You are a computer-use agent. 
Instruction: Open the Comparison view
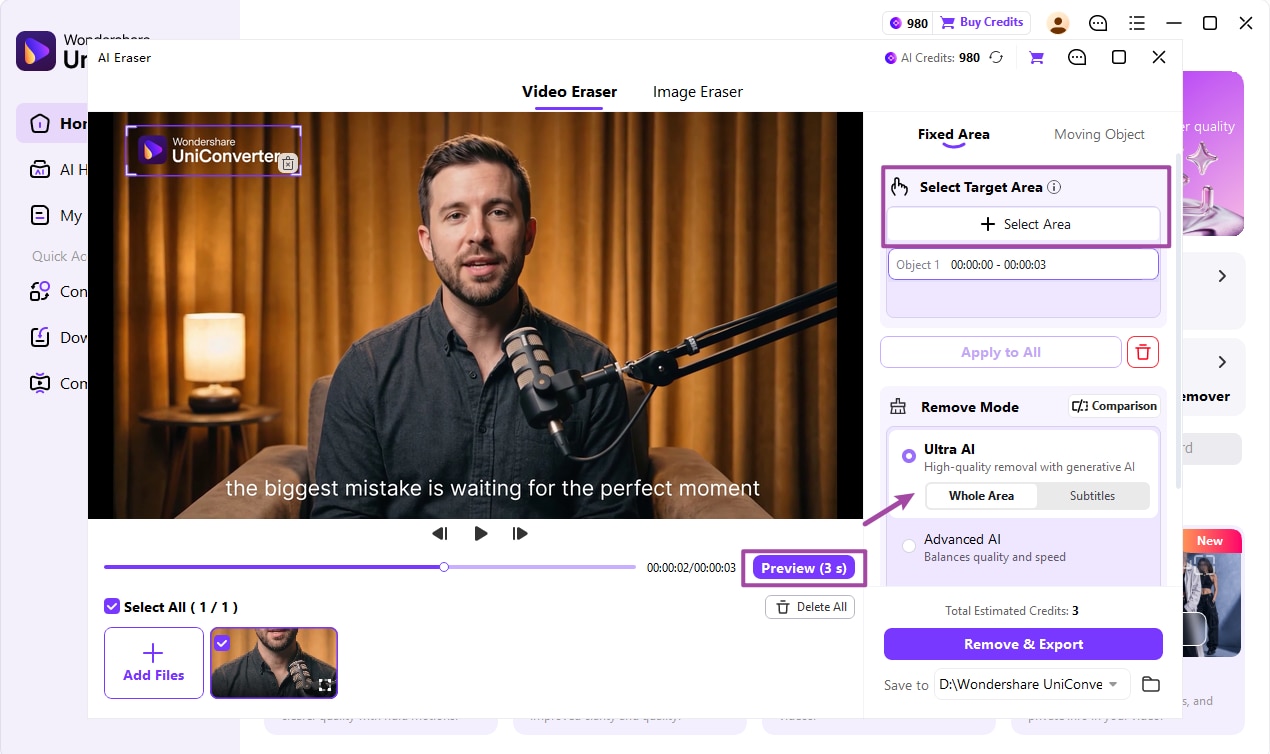tap(1114, 406)
